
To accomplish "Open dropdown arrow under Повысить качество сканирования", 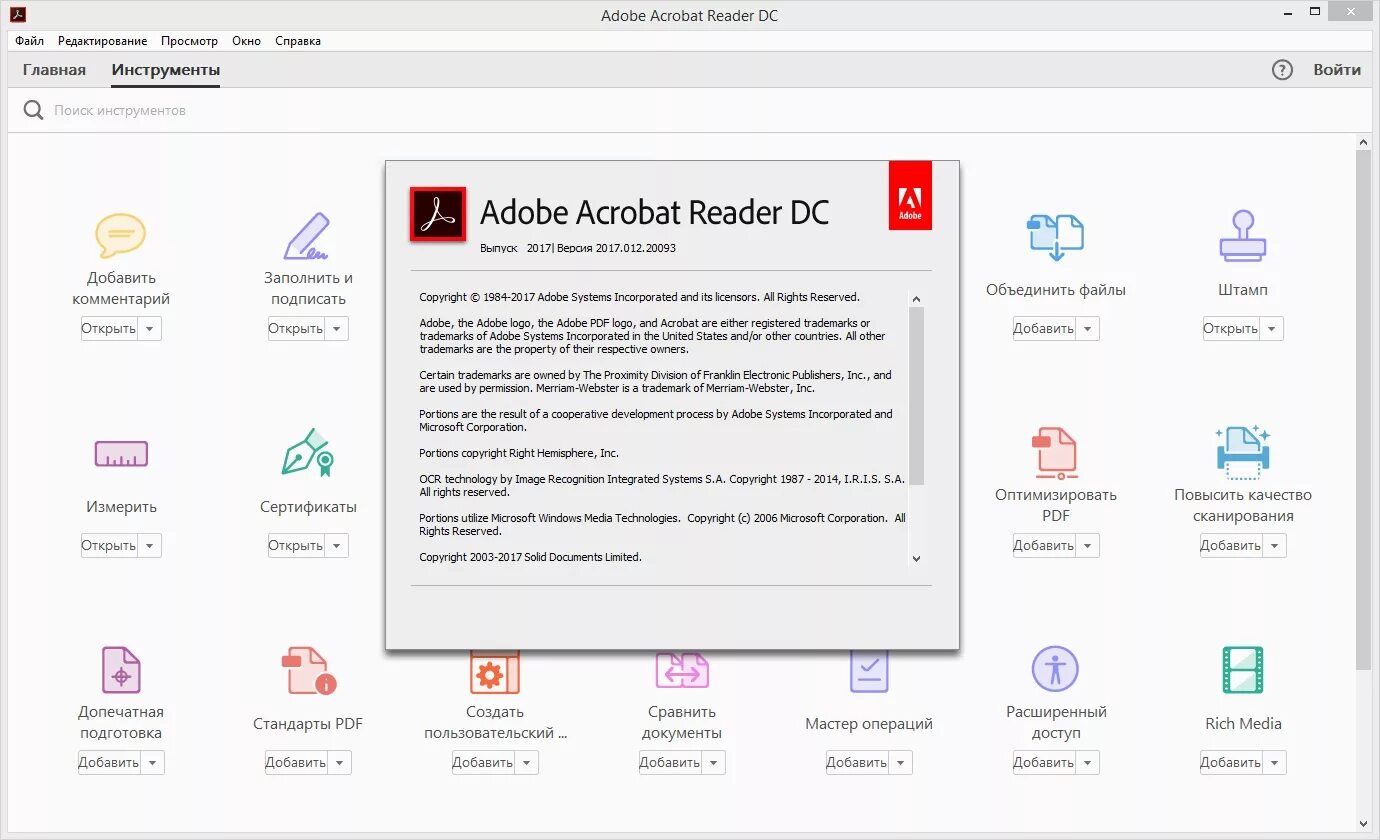I will (1275, 545).
